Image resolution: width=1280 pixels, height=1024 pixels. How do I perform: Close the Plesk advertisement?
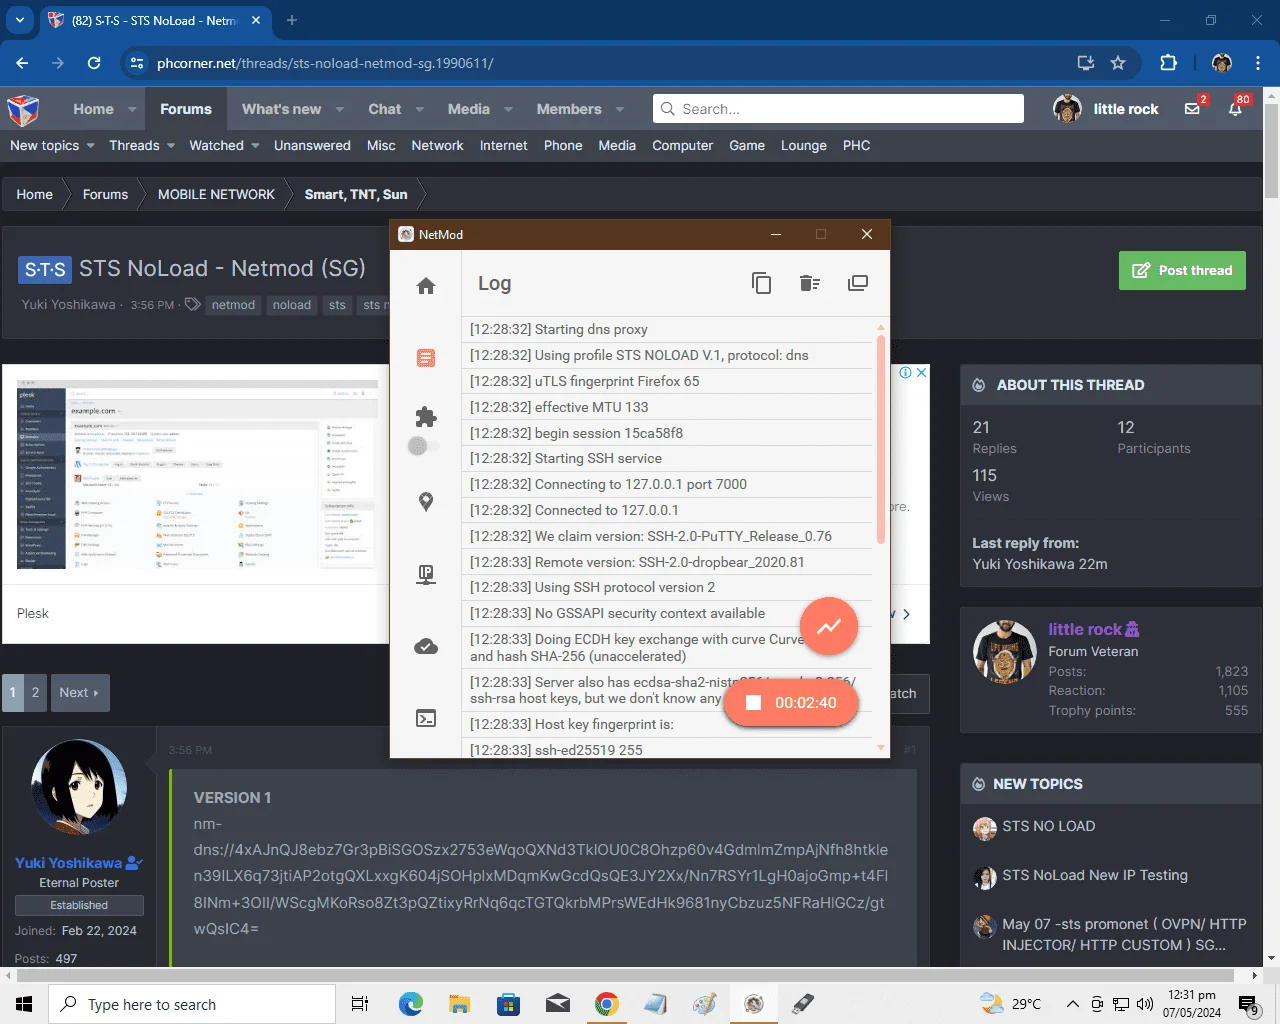(922, 373)
